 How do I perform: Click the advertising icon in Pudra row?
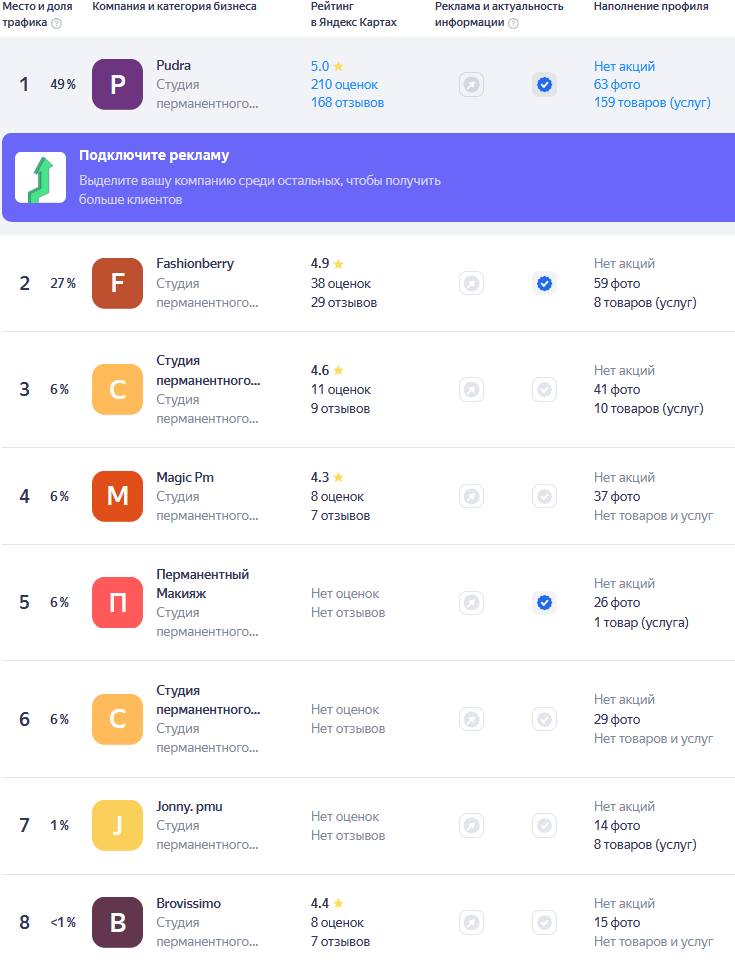(x=472, y=84)
